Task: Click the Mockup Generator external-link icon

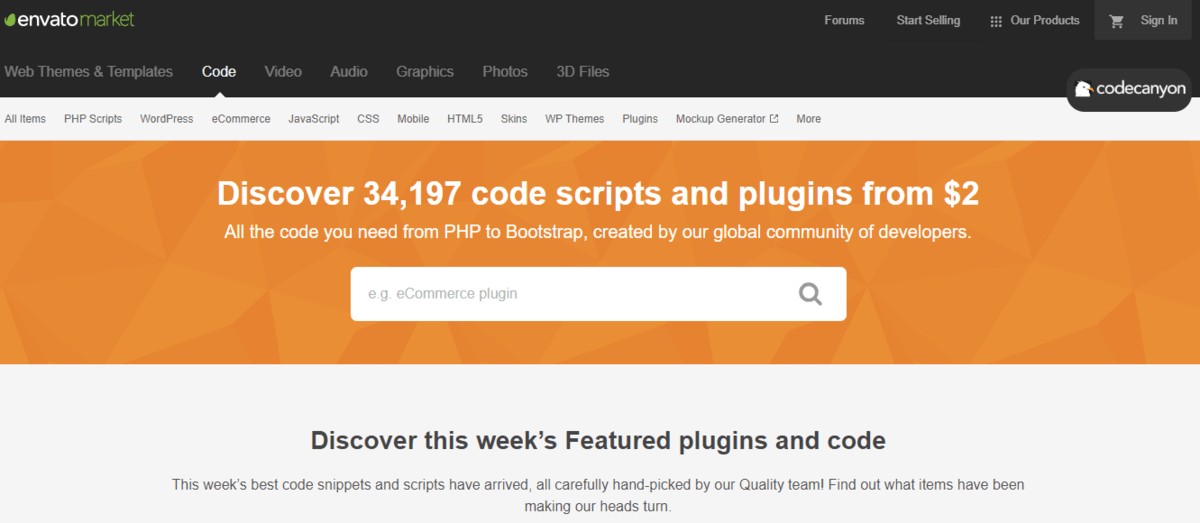Action: click(774, 118)
